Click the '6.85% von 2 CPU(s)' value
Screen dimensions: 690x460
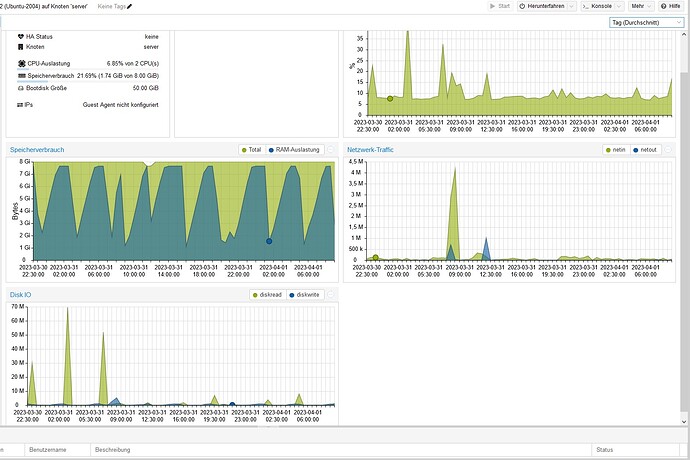pos(132,63)
